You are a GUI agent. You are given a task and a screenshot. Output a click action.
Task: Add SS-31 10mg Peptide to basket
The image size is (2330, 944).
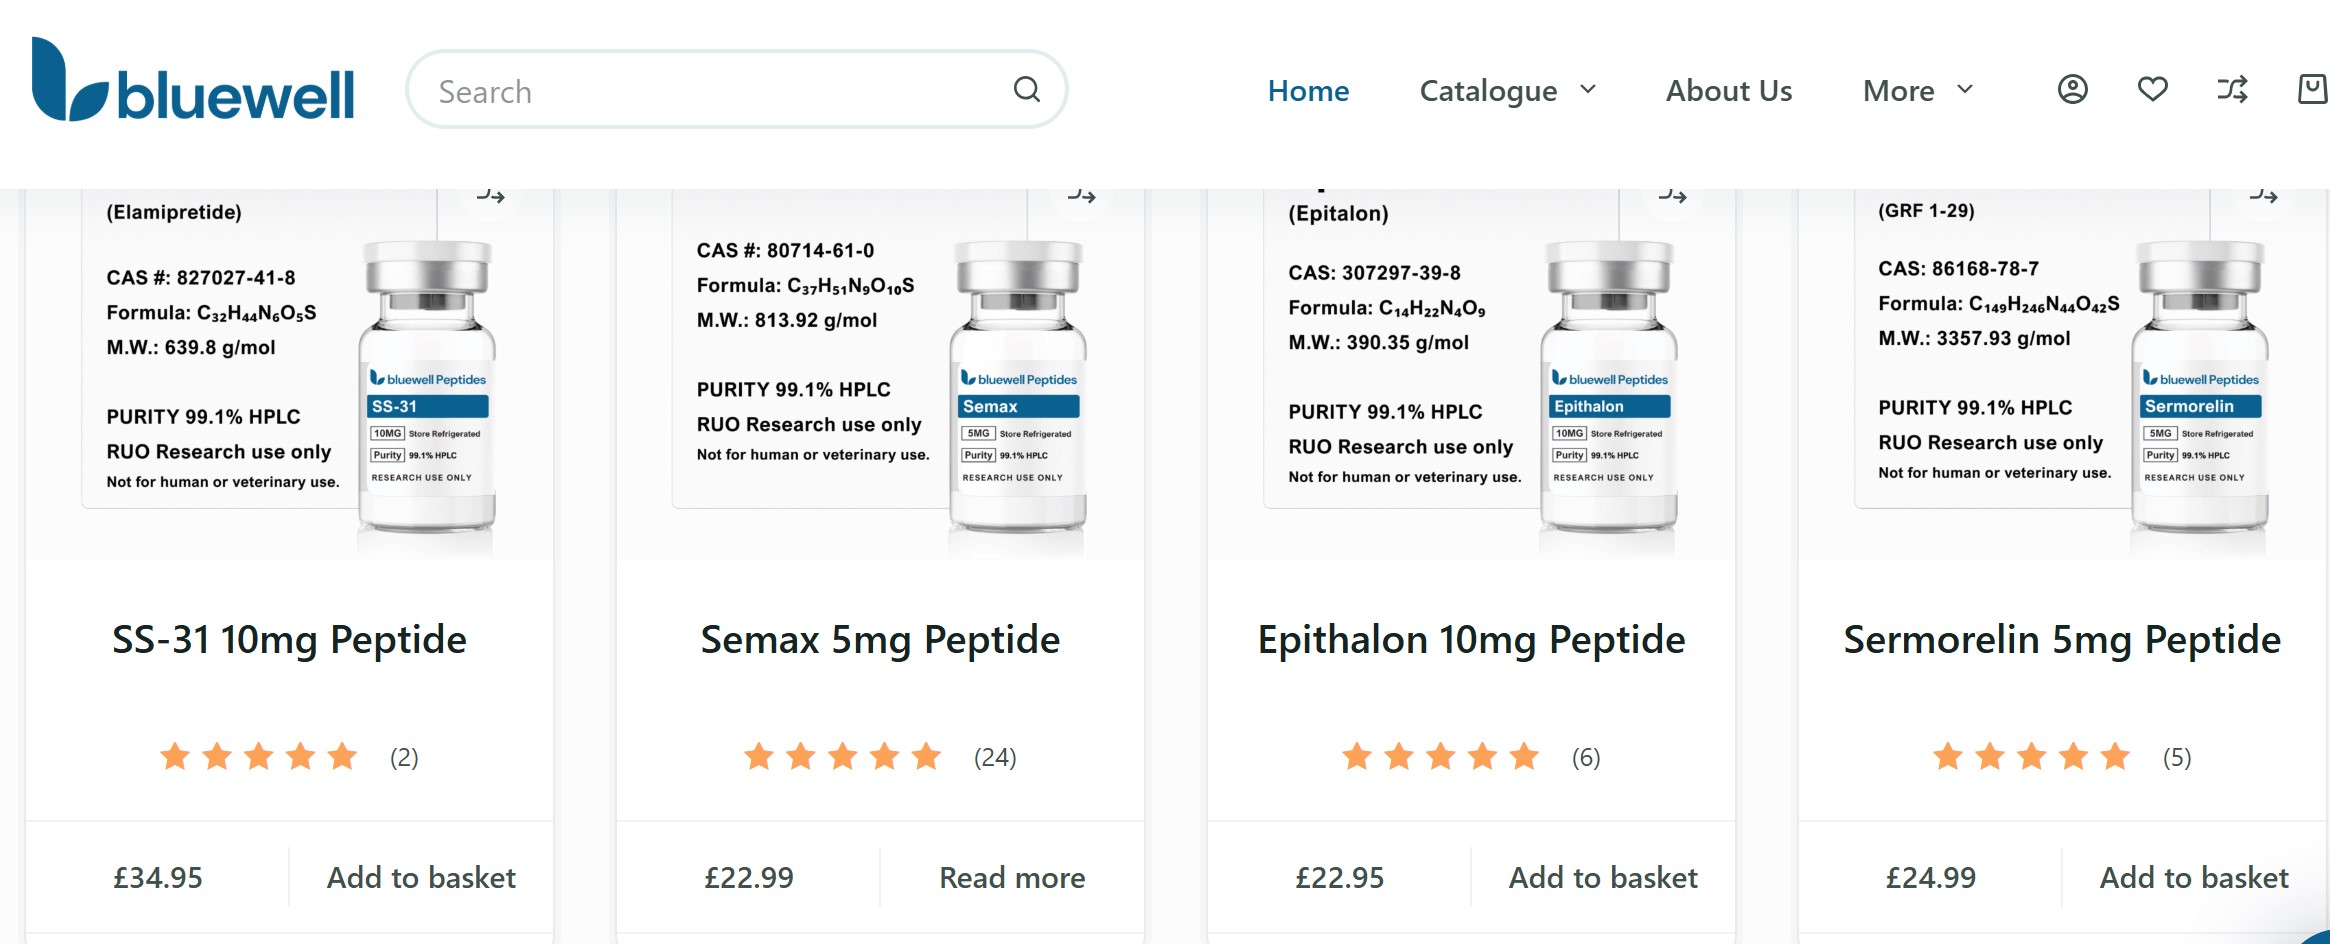coord(421,877)
